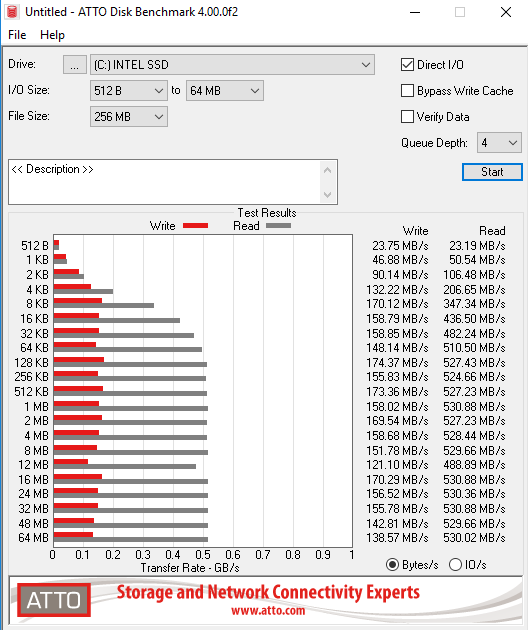
Task: Expand the File Size 256 MB dropdown
Action: coord(129,117)
